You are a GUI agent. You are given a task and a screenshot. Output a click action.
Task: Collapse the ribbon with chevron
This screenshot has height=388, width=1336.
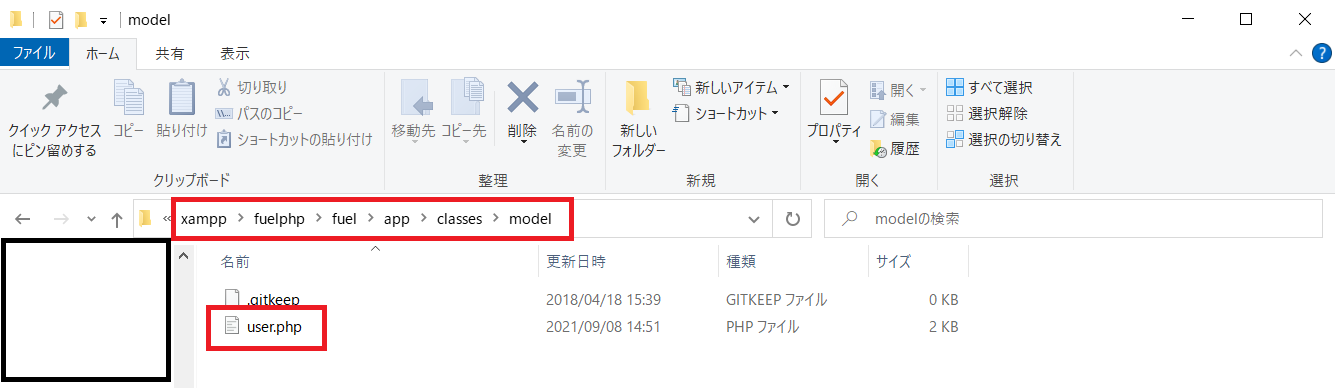(1296, 53)
